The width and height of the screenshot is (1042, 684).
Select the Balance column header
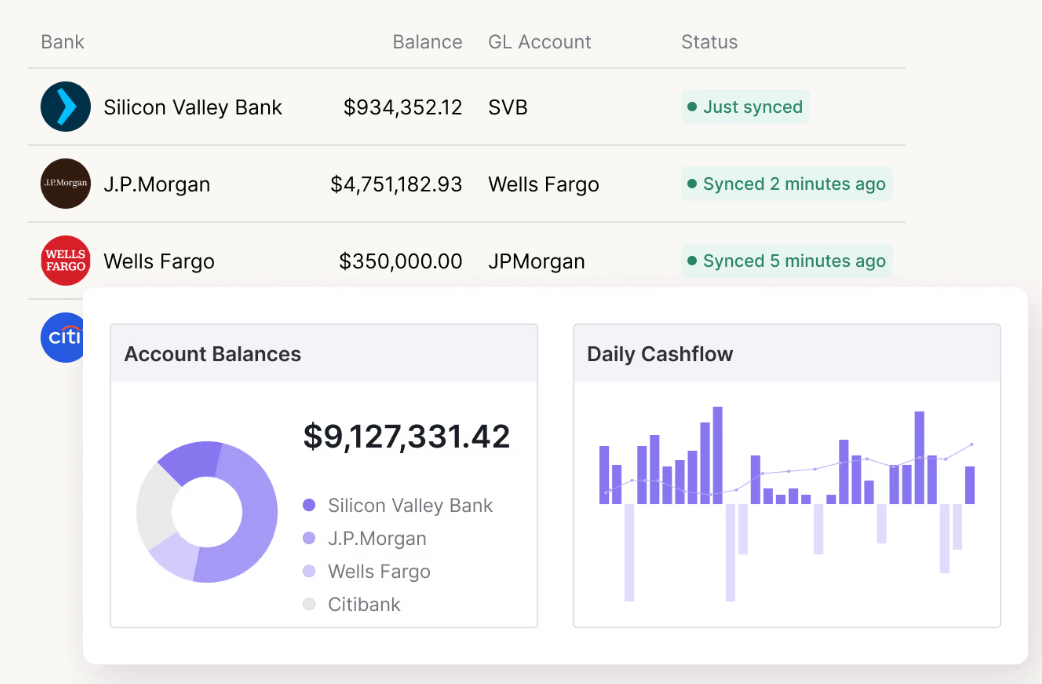427,42
